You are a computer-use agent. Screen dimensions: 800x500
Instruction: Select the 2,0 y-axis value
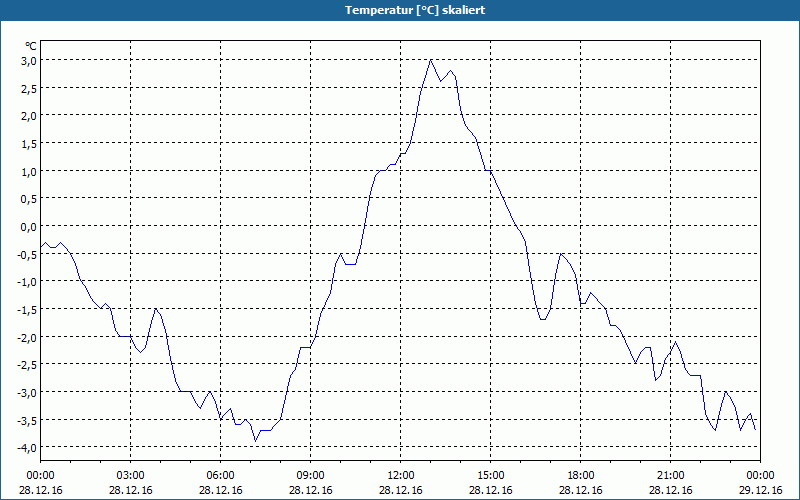point(28,116)
